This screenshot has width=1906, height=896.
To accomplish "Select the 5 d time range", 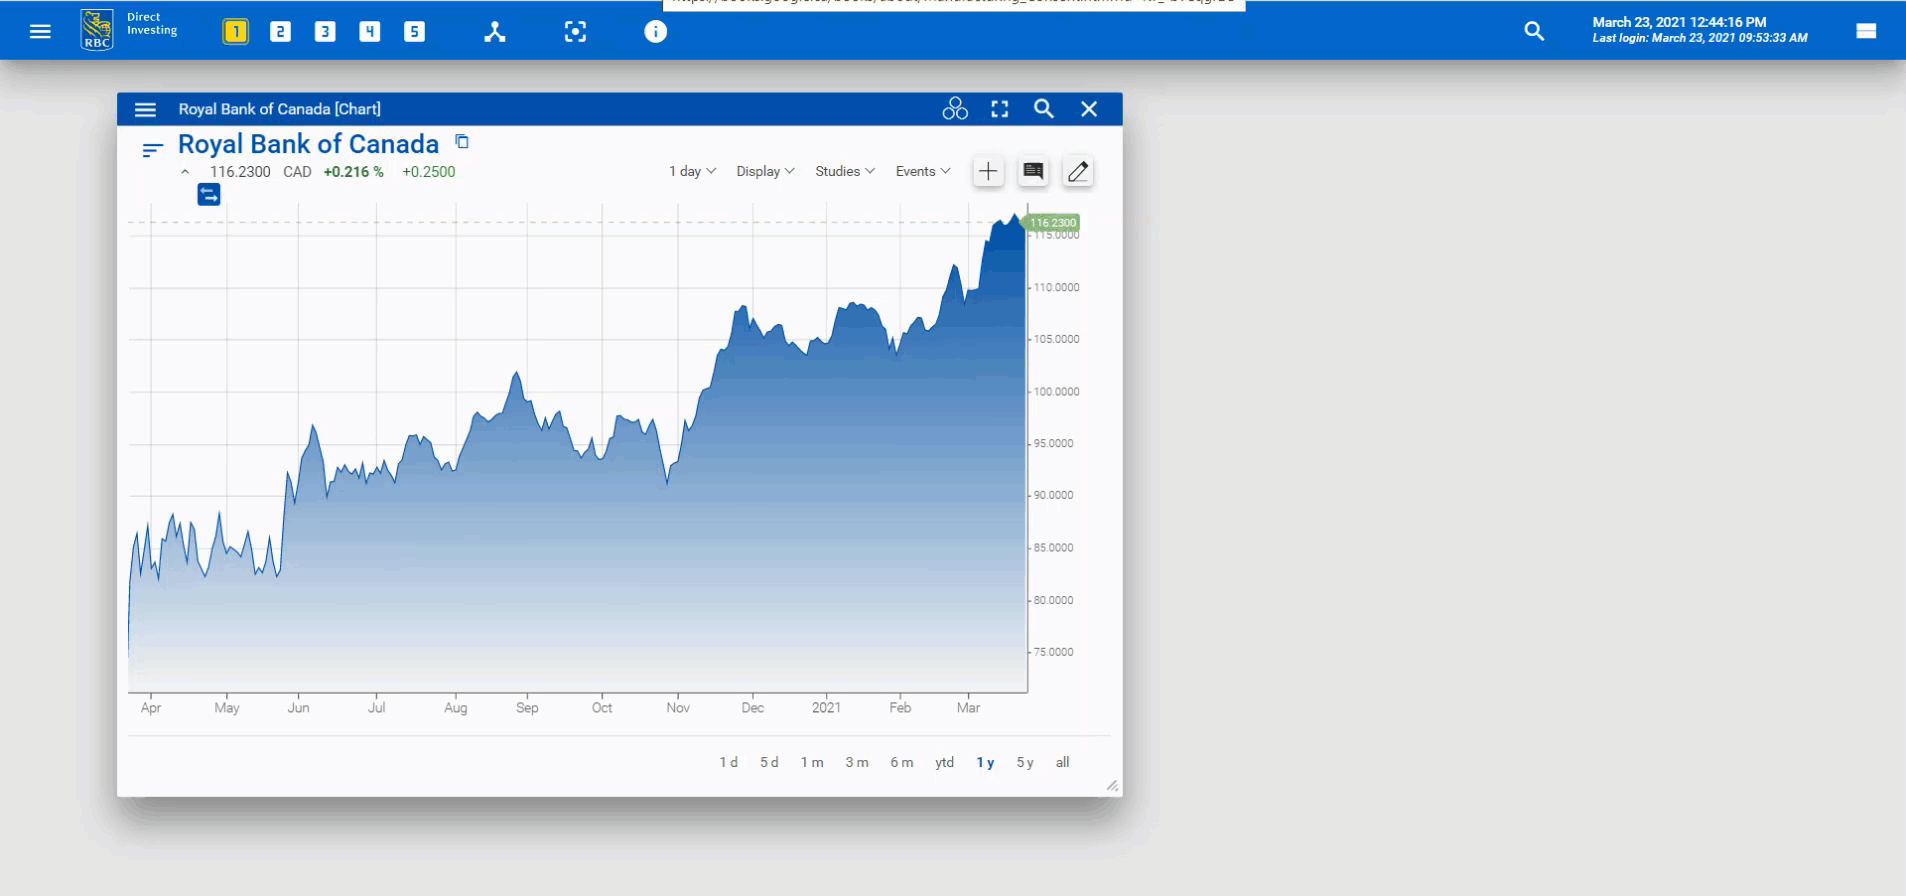I will 769,762.
